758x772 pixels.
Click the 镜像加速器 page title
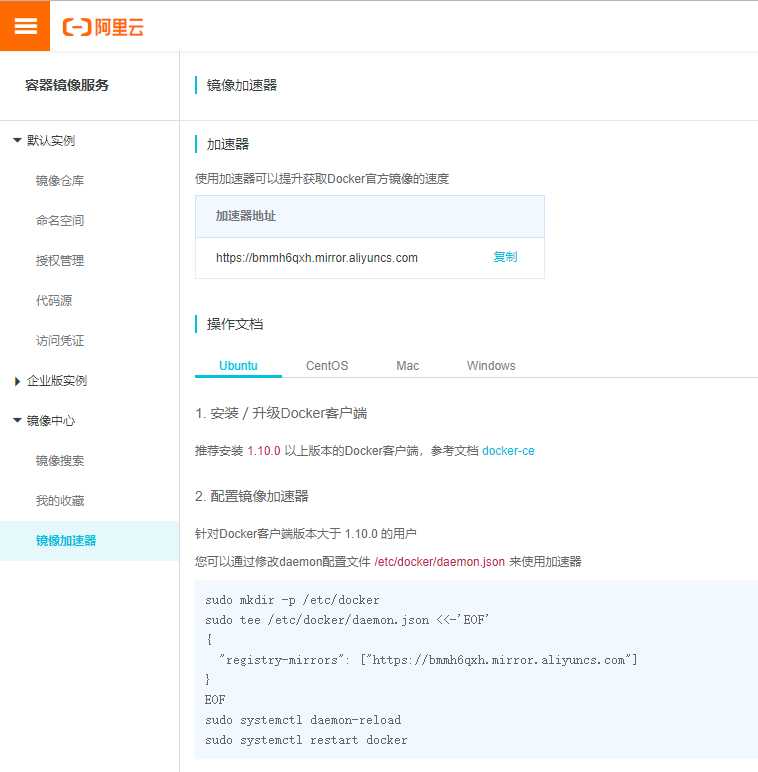click(242, 85)
